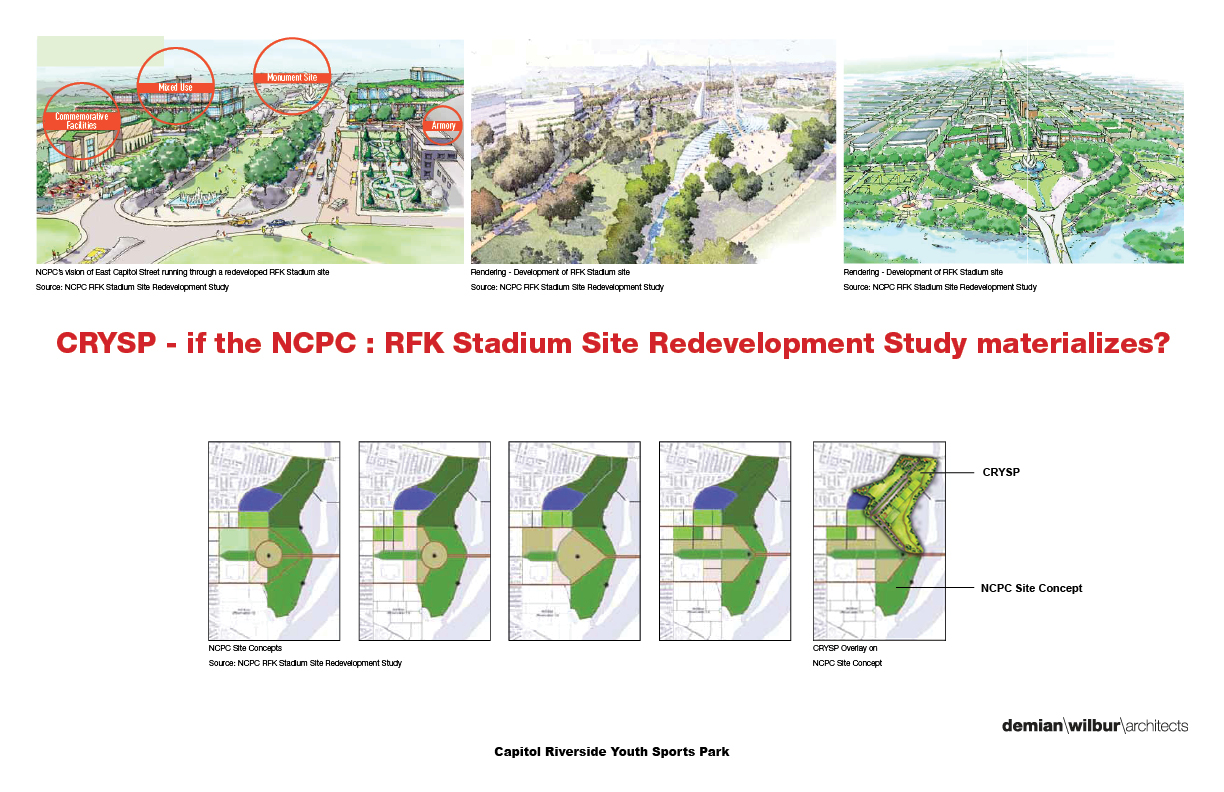Click the "Monument Site" callout label

coord(292,77)
